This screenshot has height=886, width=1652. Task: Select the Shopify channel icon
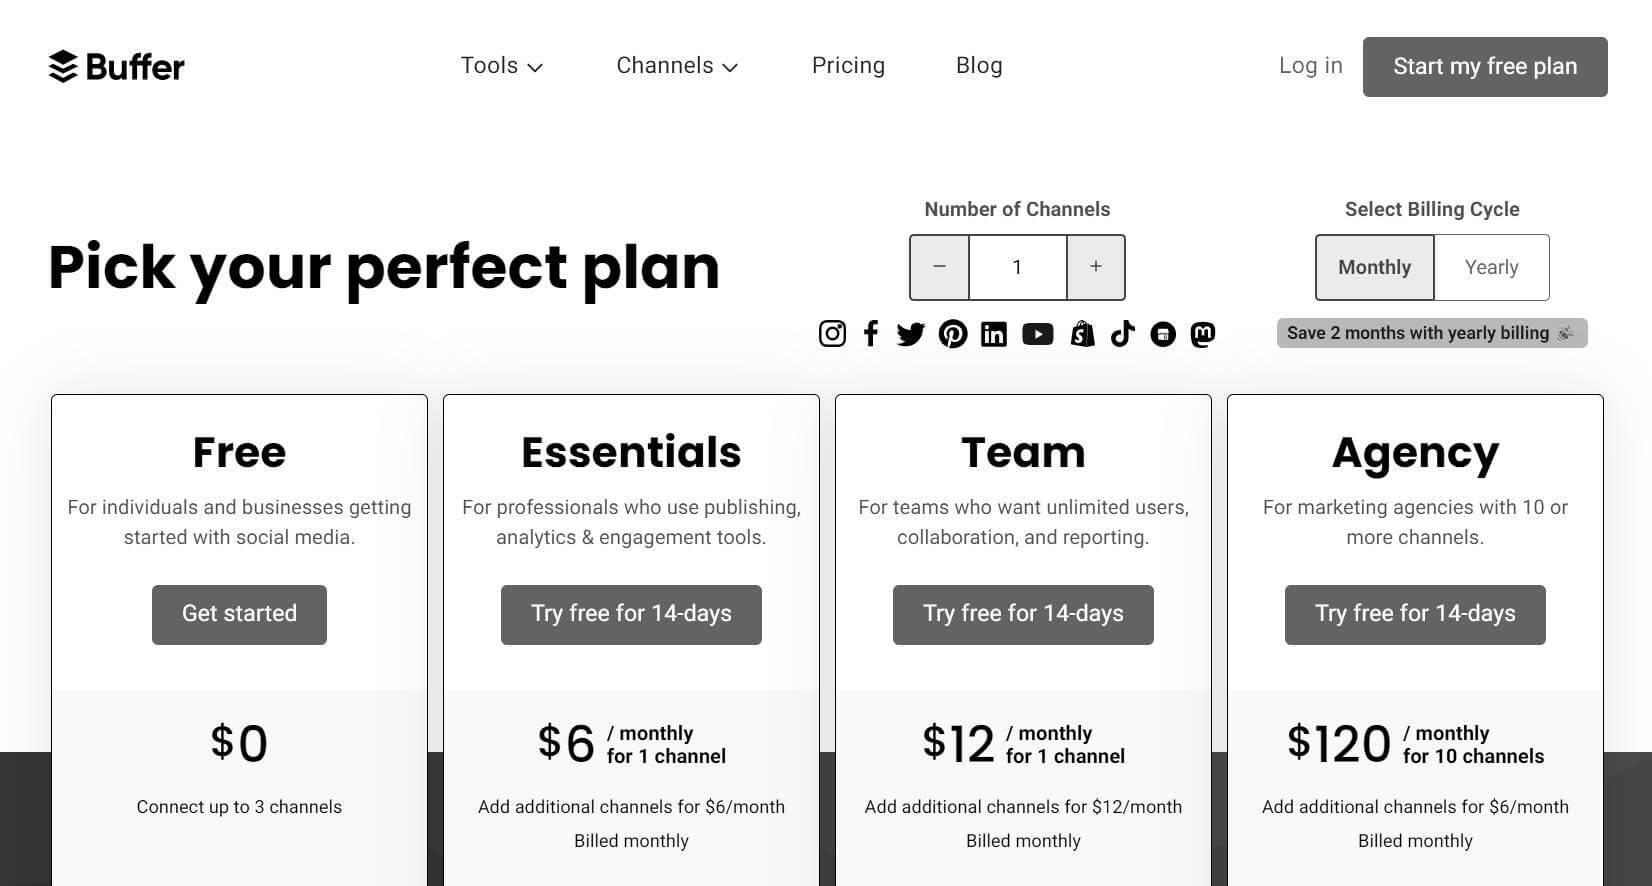[1082, 334]
